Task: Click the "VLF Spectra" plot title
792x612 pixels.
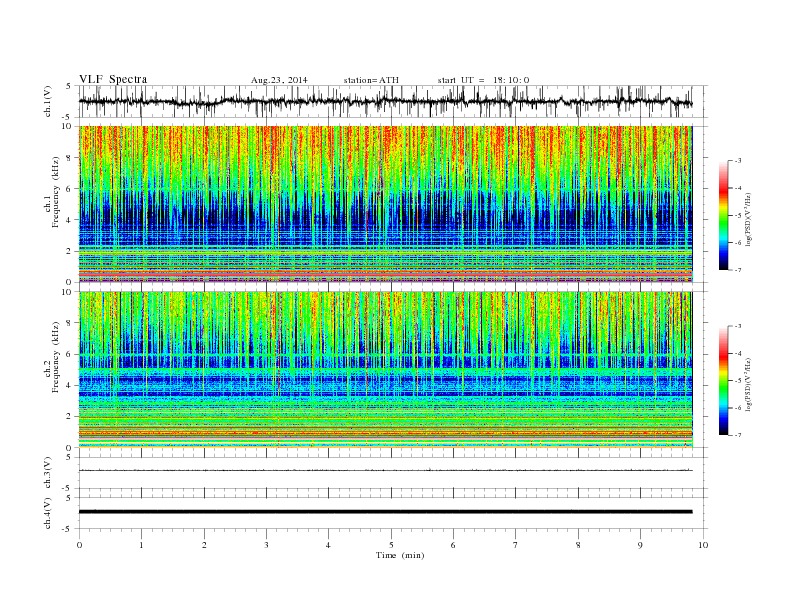Action: point(113,79)
